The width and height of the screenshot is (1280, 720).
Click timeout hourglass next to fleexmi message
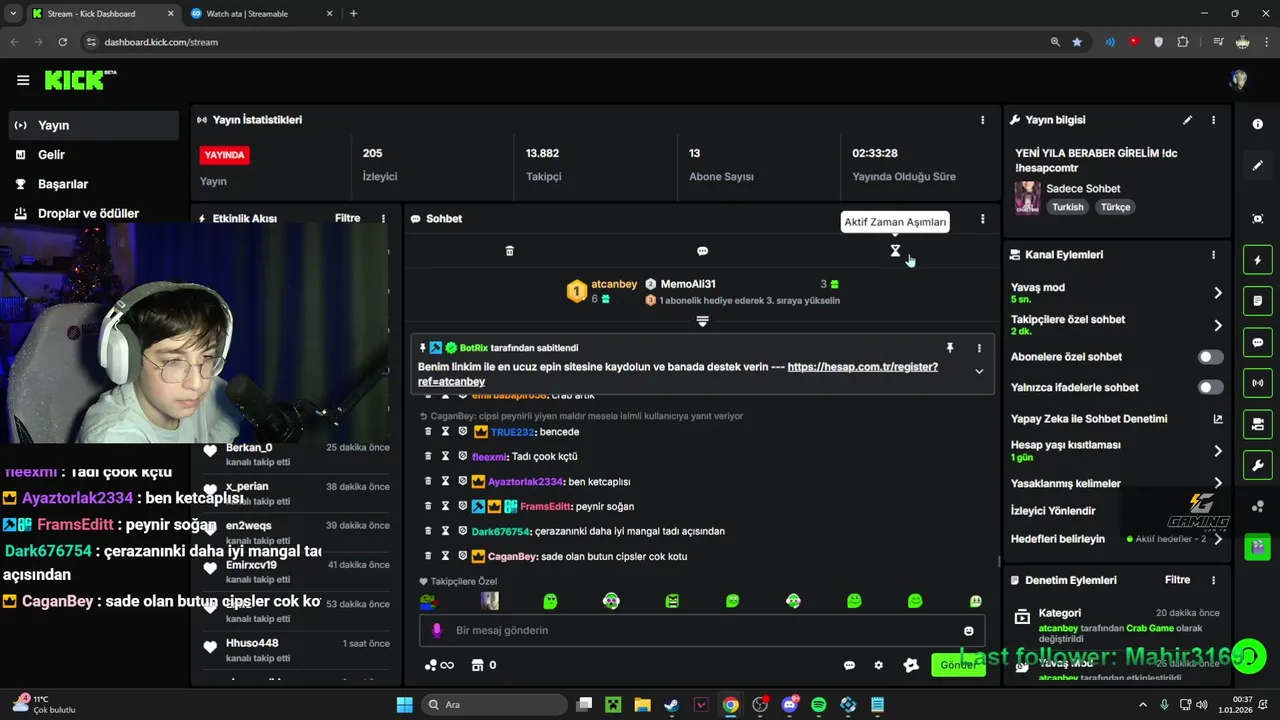click(x=445, y=456)
